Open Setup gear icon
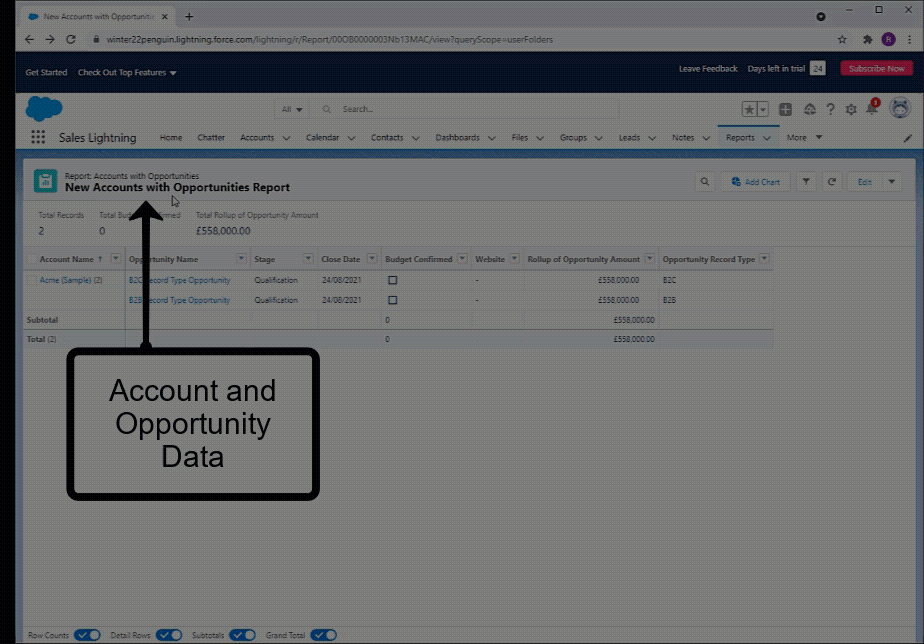This screenshot has width=924, height=644. (851, 109)
